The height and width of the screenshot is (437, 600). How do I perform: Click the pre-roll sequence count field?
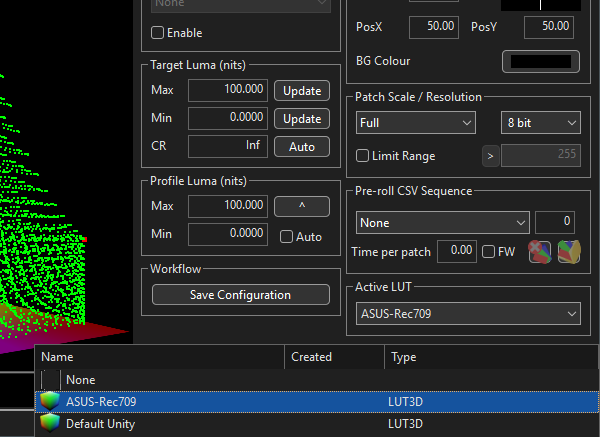tap(555, 222)
